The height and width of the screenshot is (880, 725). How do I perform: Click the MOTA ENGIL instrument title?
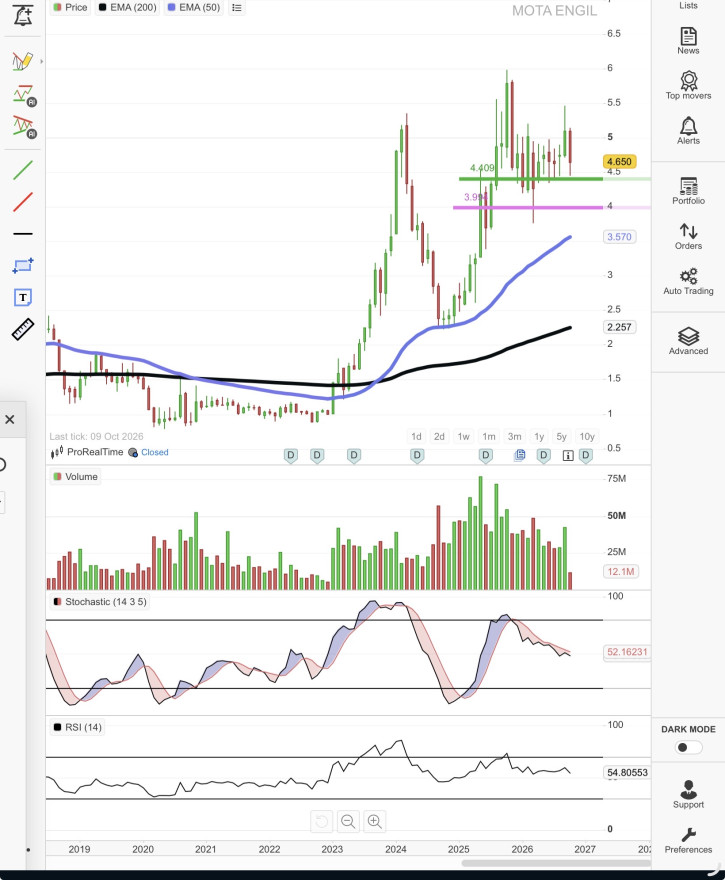pos(554,11)
